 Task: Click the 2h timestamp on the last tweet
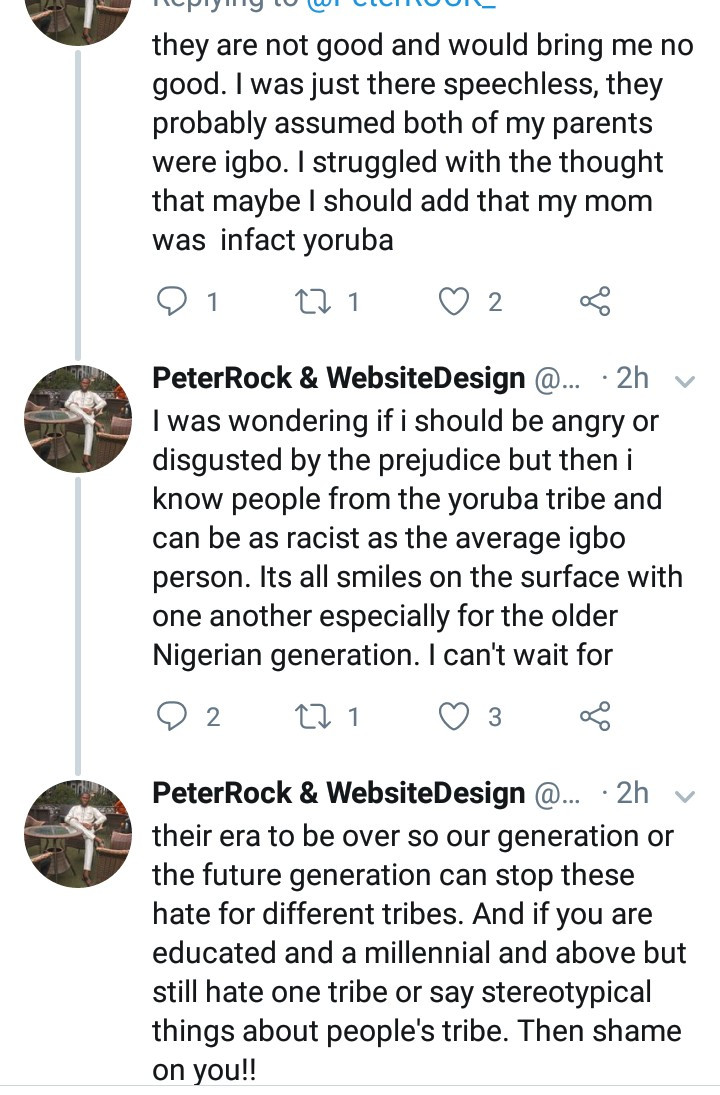632,793
